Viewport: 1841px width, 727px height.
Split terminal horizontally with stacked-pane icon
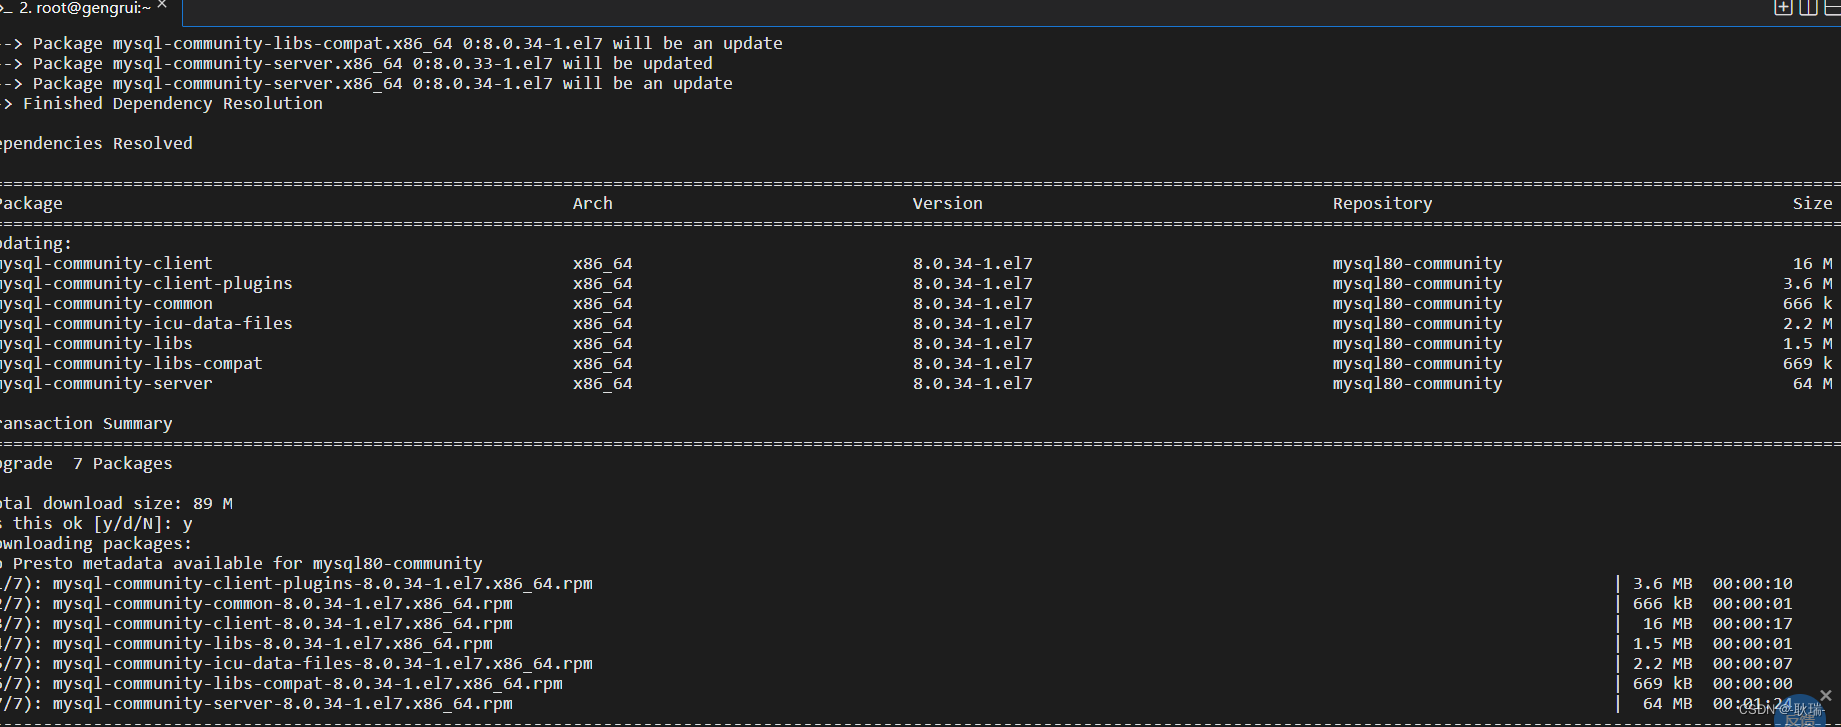[x=1832, y=8]
